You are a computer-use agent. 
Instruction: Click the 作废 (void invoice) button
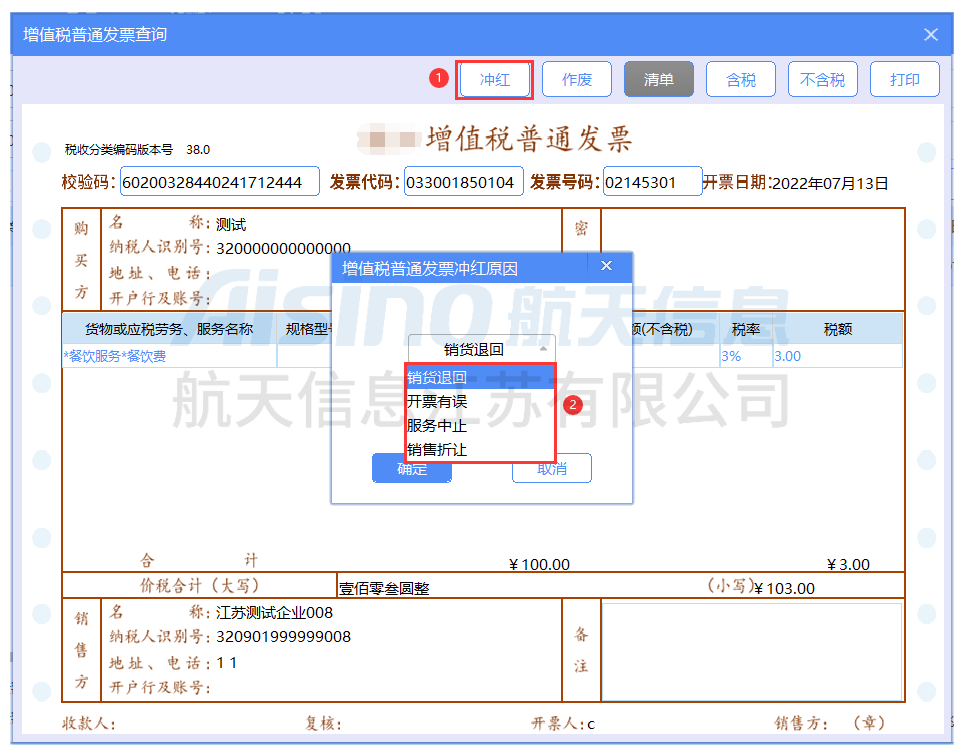pos(576,78)
